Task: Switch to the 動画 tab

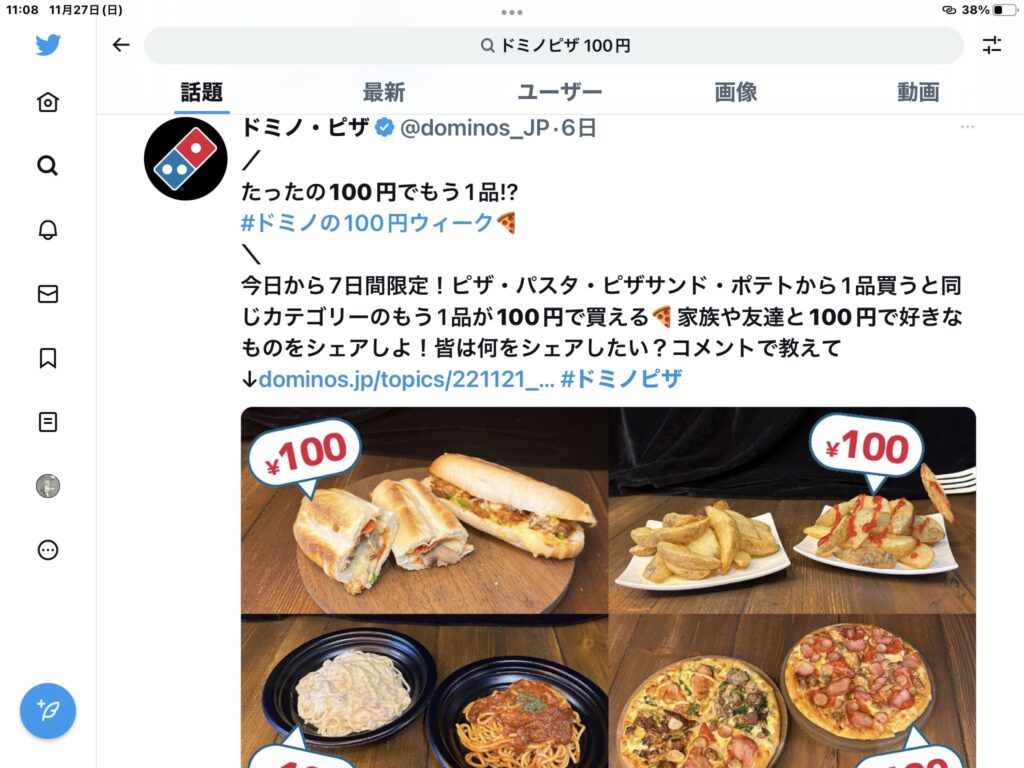Action: click(918, 92)
